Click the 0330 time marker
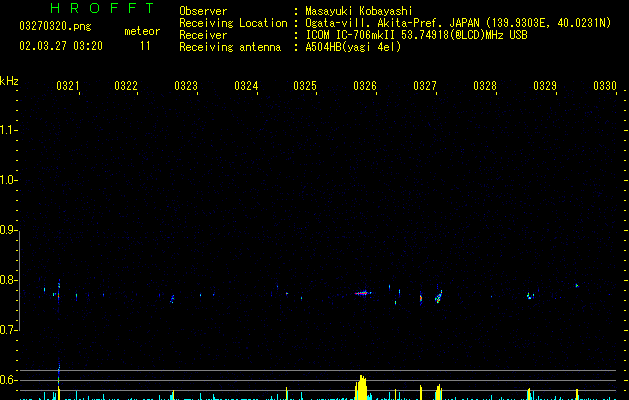The image size is (629, 400). (605, 86)
